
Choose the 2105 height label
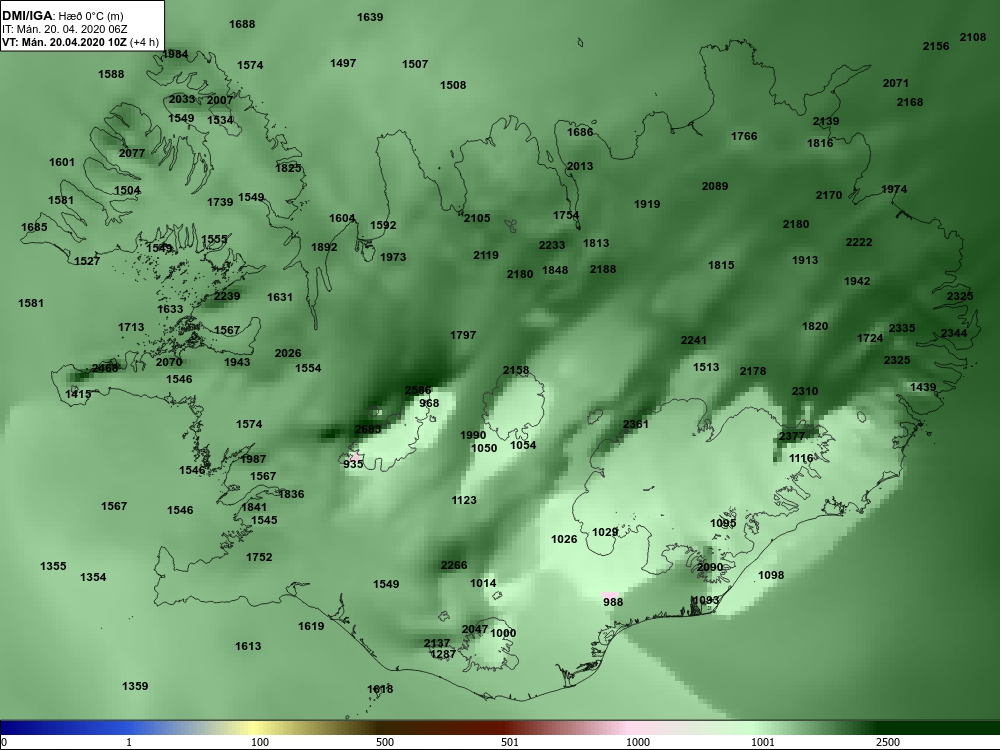(x=477, y=218)
